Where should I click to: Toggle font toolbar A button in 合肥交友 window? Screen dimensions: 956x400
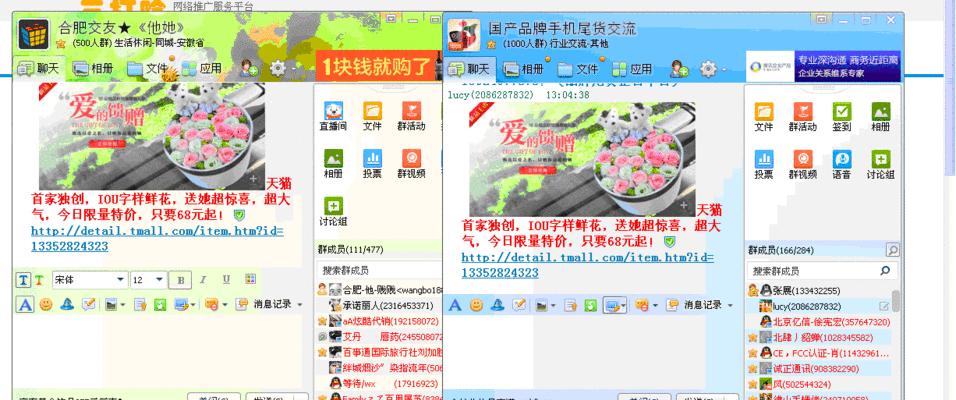tap(24, 304)
